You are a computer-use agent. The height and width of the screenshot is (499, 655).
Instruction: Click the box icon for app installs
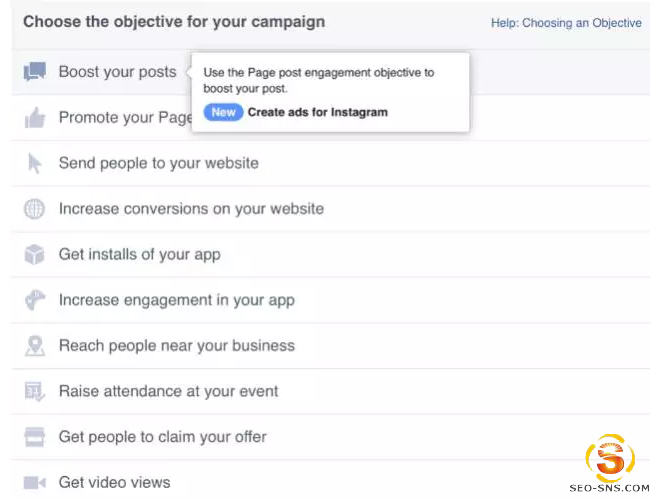pyautogui.click(x=34, y=254)
